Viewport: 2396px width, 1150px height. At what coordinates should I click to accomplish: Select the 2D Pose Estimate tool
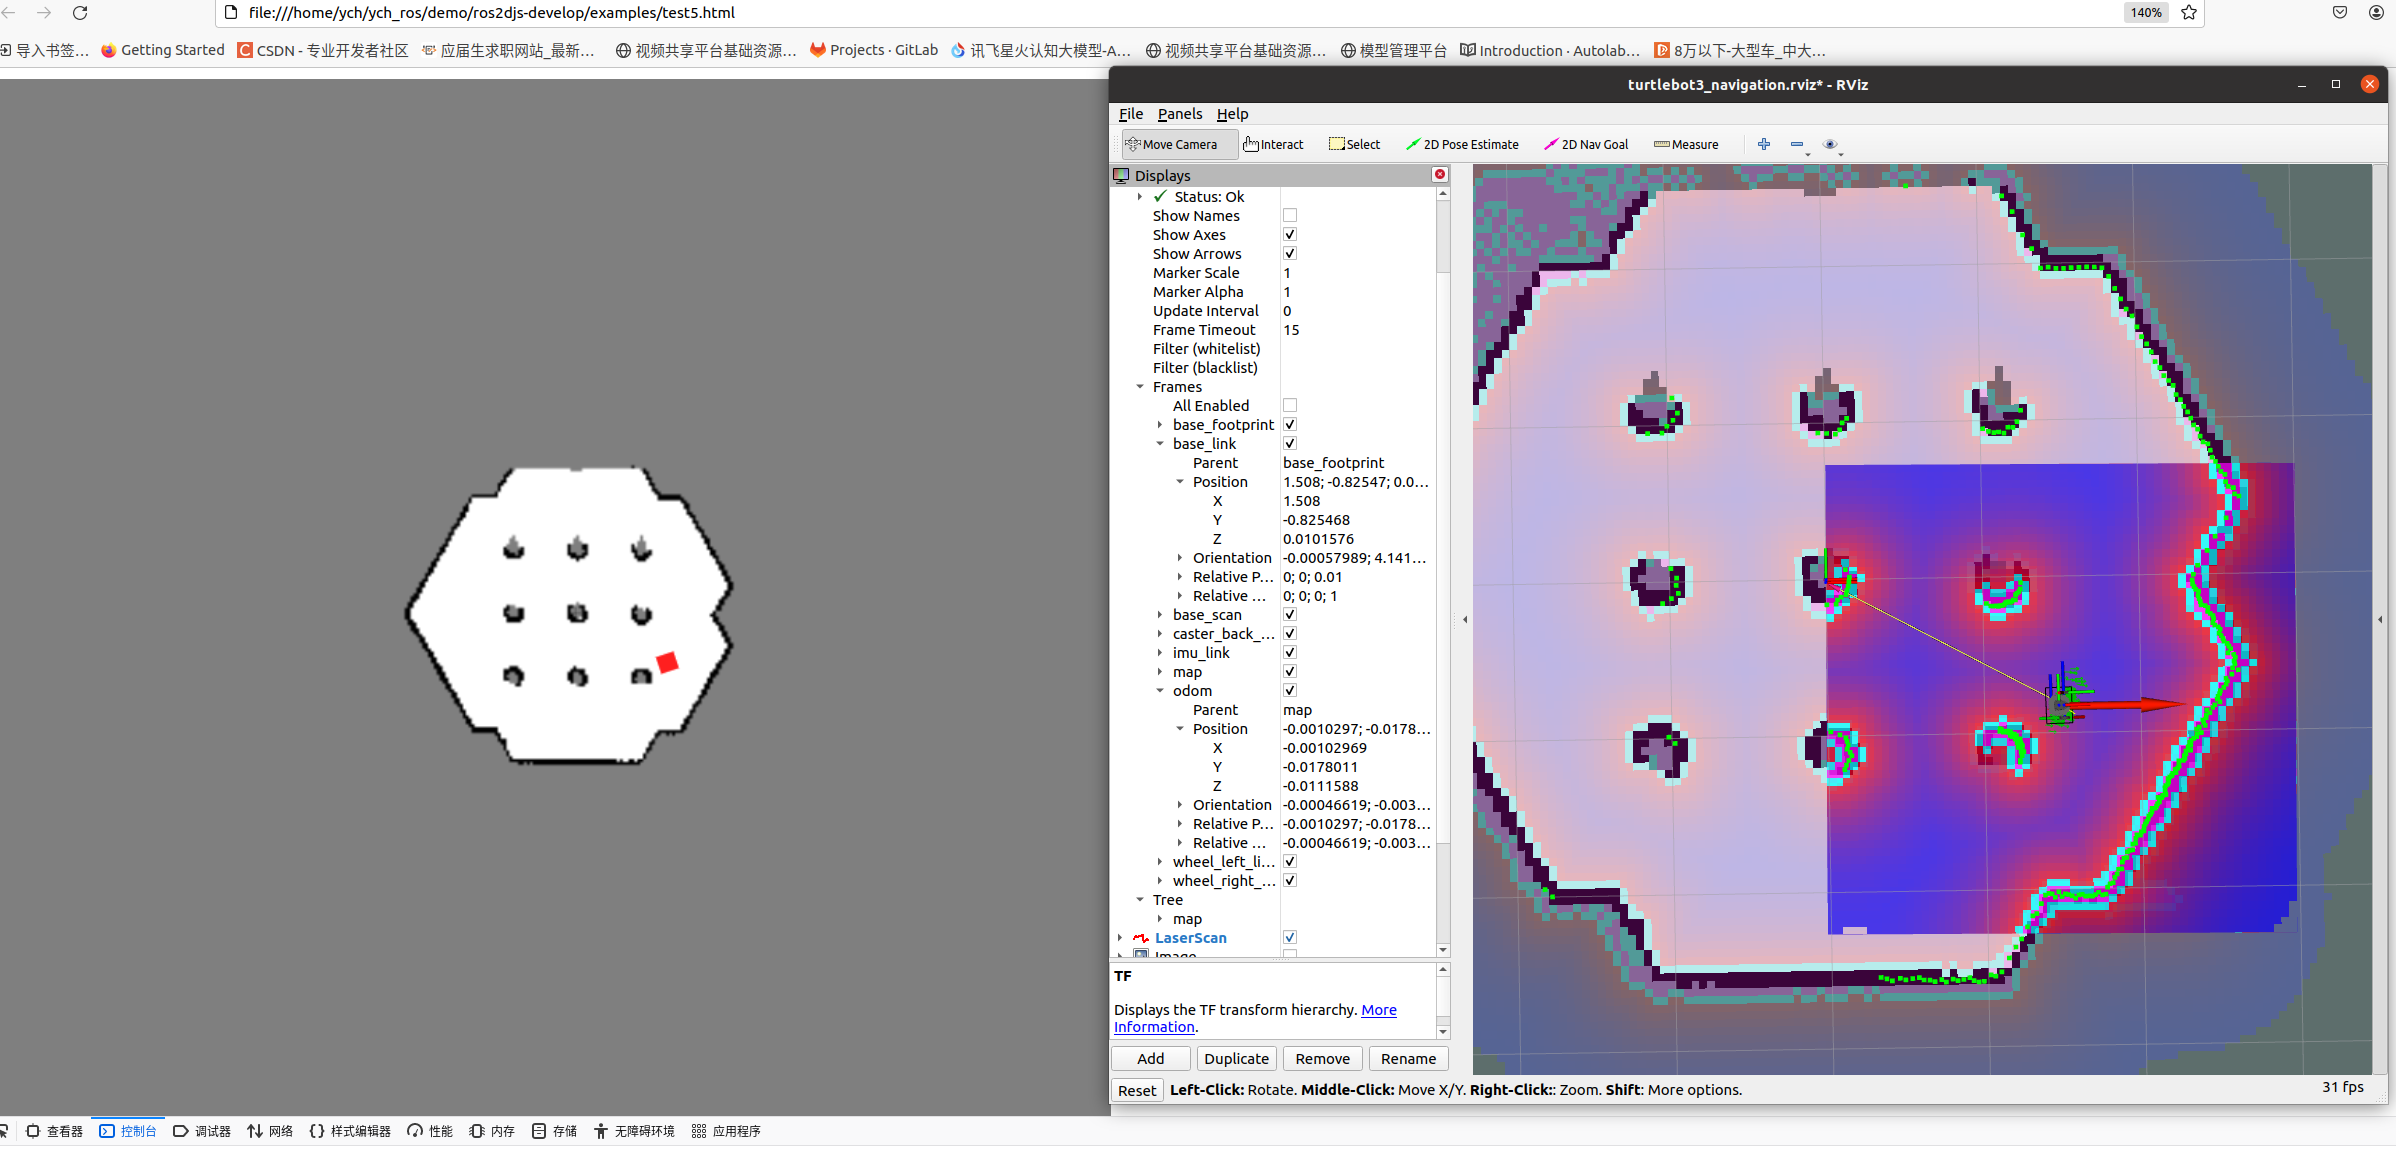tap(1462, 144)
